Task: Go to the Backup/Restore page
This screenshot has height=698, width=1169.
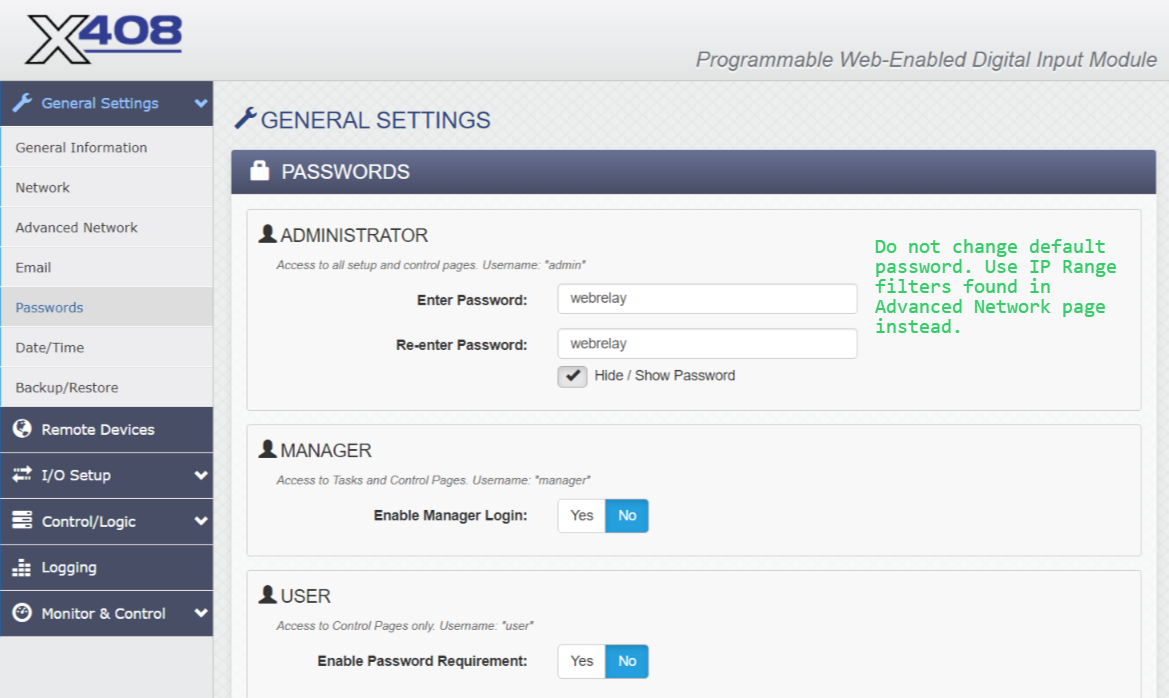Action: tap(67, 388)
